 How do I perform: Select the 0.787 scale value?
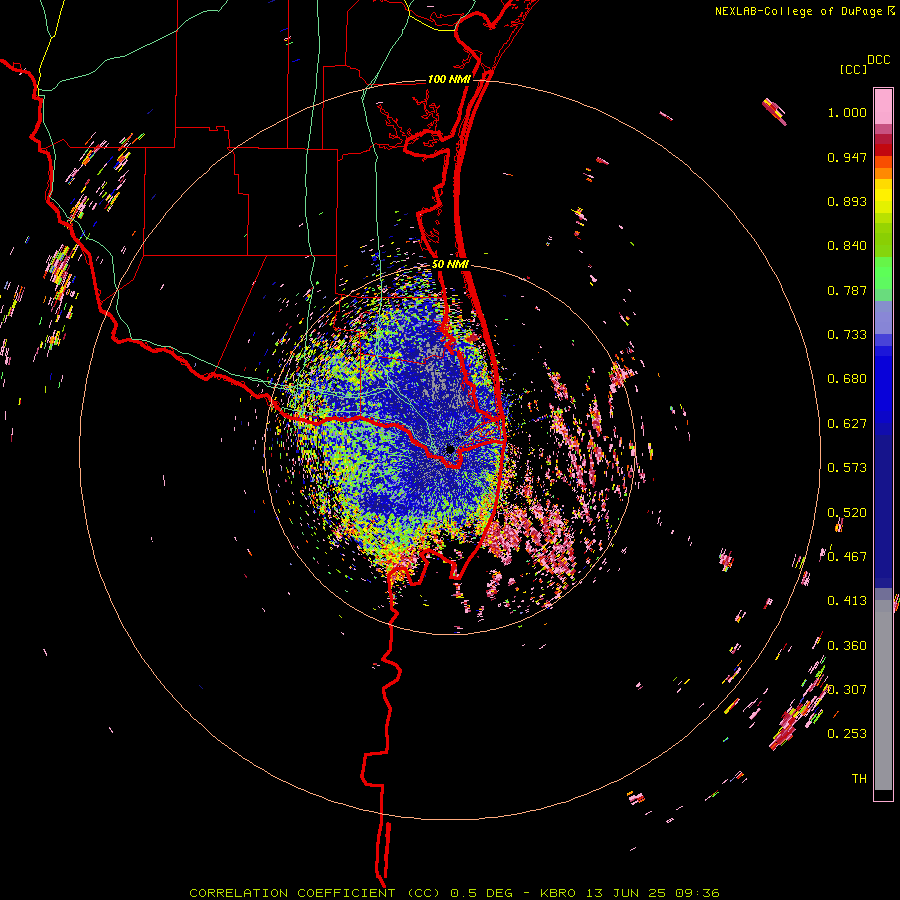[x=847, y=290]
